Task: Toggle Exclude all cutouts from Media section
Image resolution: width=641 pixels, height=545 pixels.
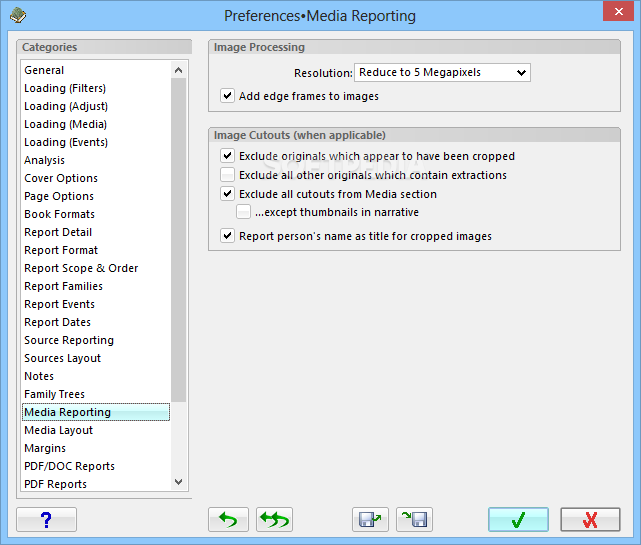Action: (227, 193)
